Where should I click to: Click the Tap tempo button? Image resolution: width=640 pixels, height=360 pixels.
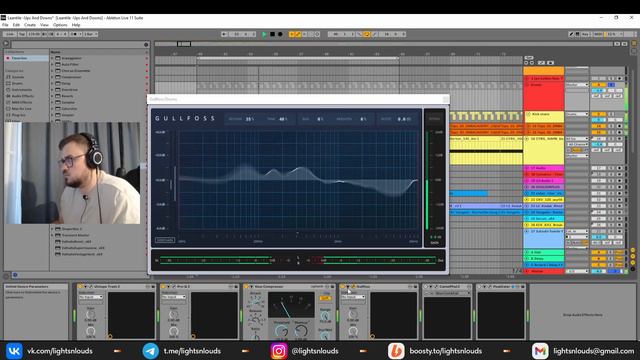tap(22, 34)
